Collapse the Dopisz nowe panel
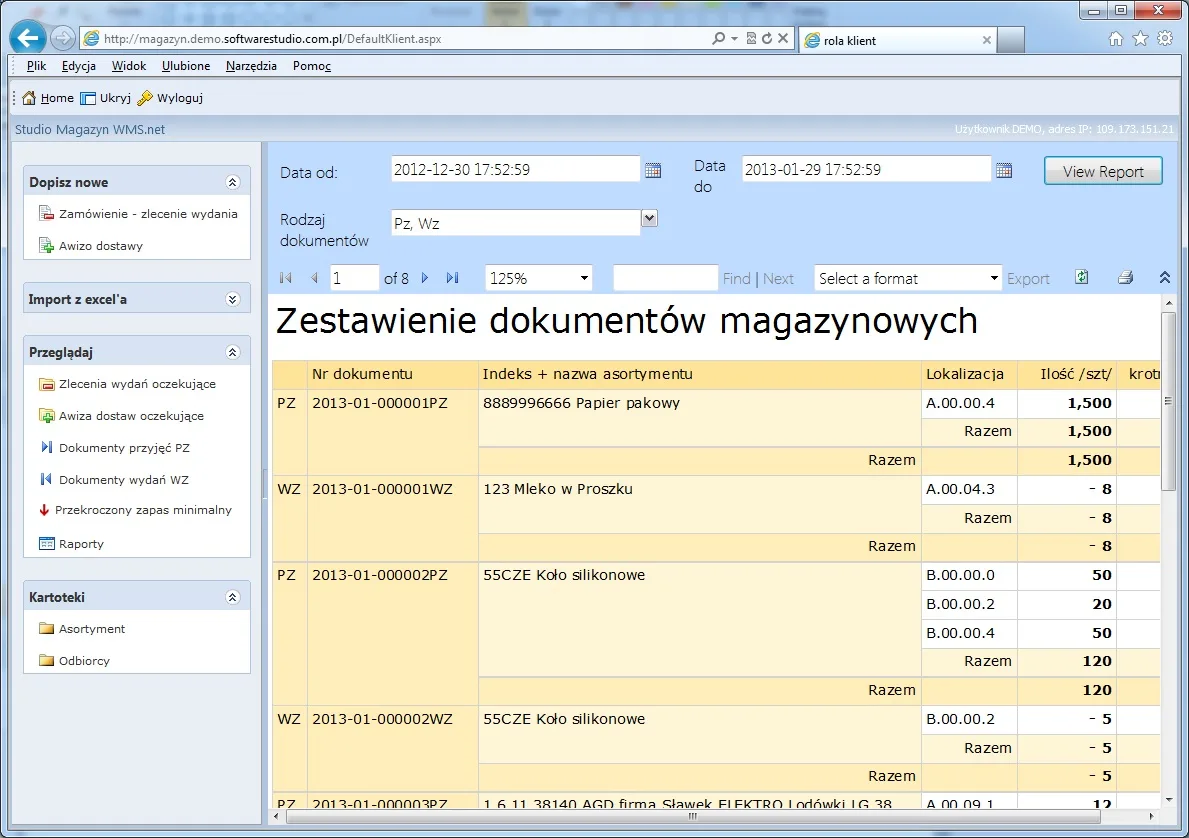Image resolution: width=1189 pixels, height=838 pixels. tap(233, 182)
